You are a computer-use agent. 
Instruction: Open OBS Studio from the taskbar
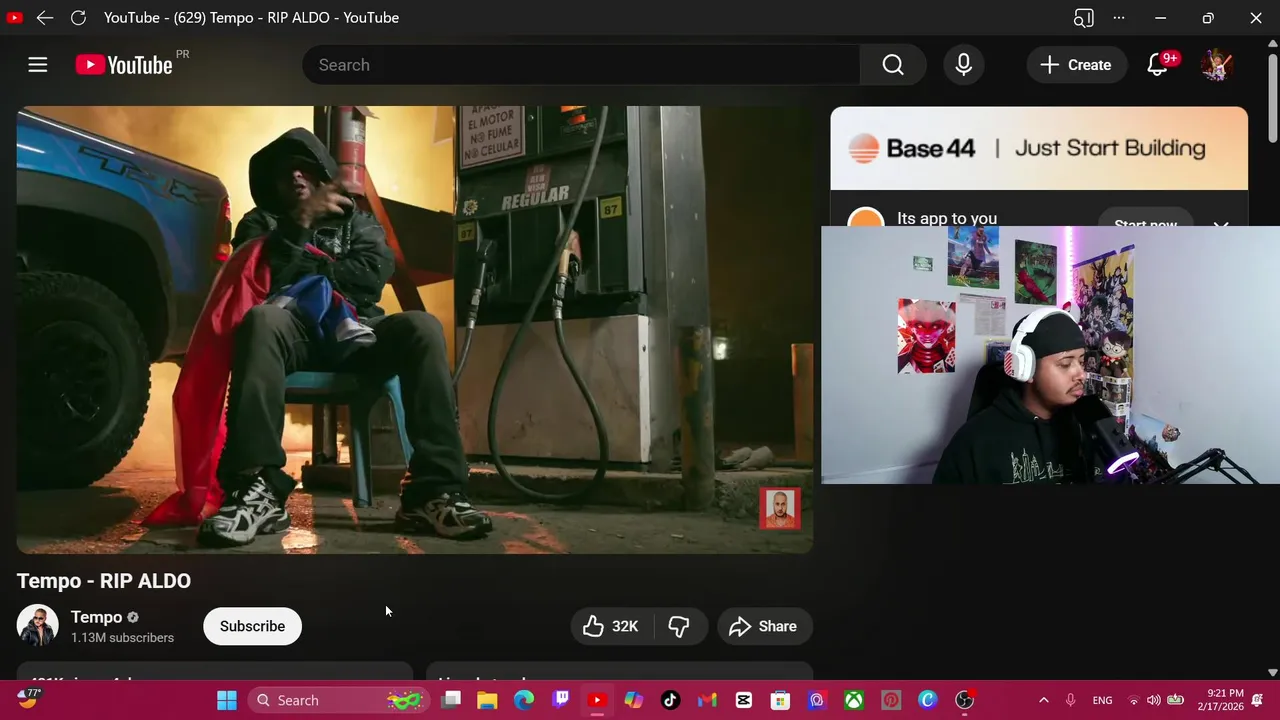(x=964, y=700)
